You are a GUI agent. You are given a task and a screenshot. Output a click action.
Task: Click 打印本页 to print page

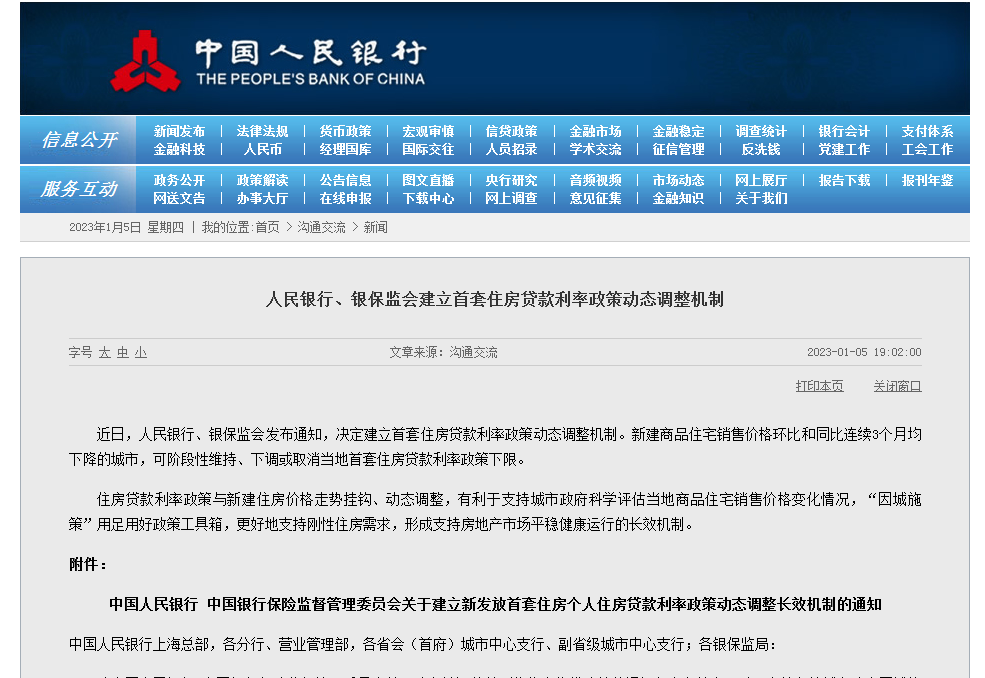click(819, 386)
